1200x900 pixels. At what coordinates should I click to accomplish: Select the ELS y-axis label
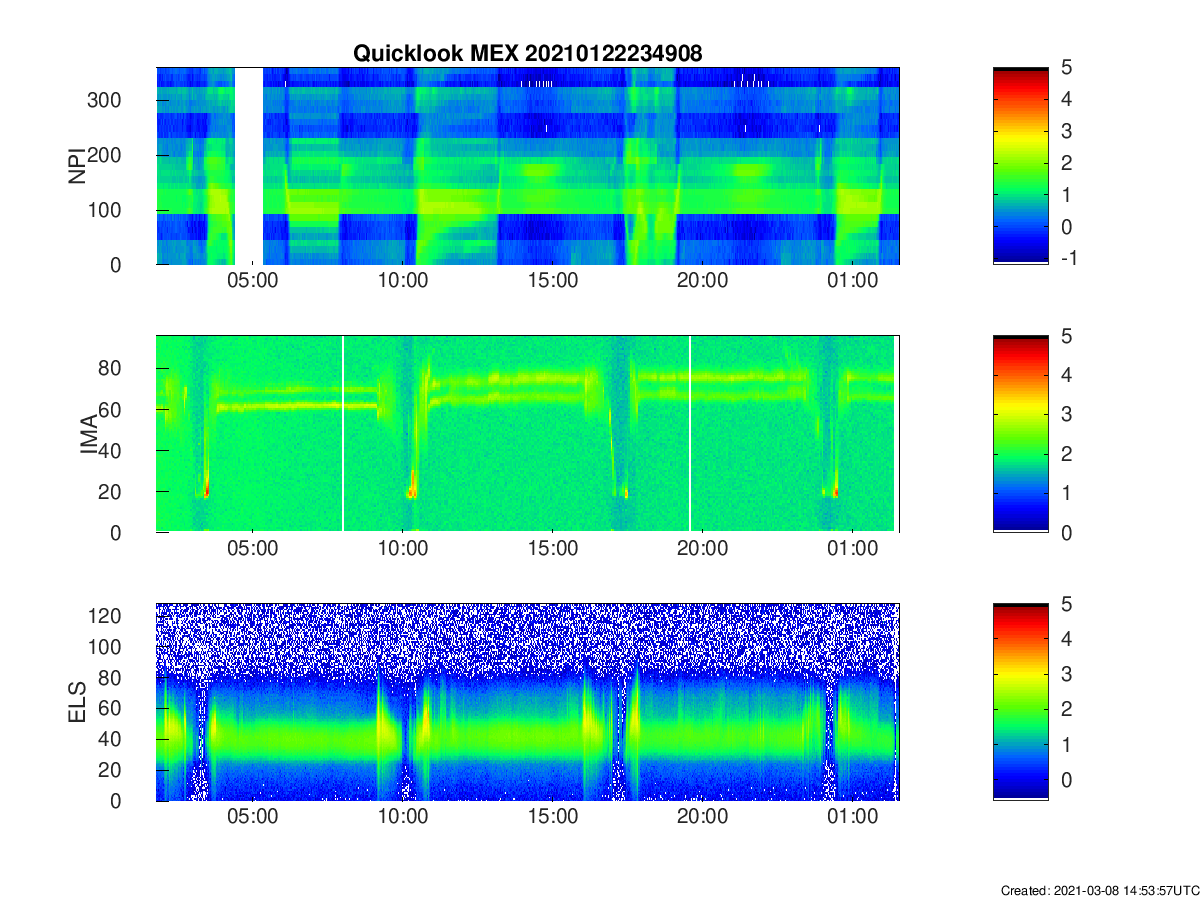[x=77, y=702]
